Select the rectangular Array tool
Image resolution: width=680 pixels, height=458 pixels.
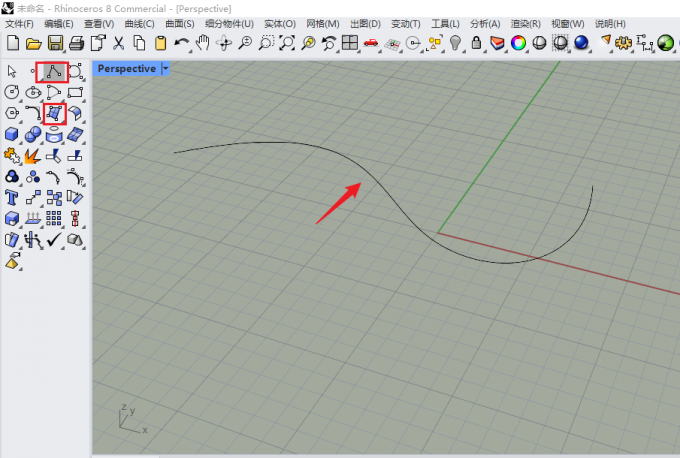[54, 219]
